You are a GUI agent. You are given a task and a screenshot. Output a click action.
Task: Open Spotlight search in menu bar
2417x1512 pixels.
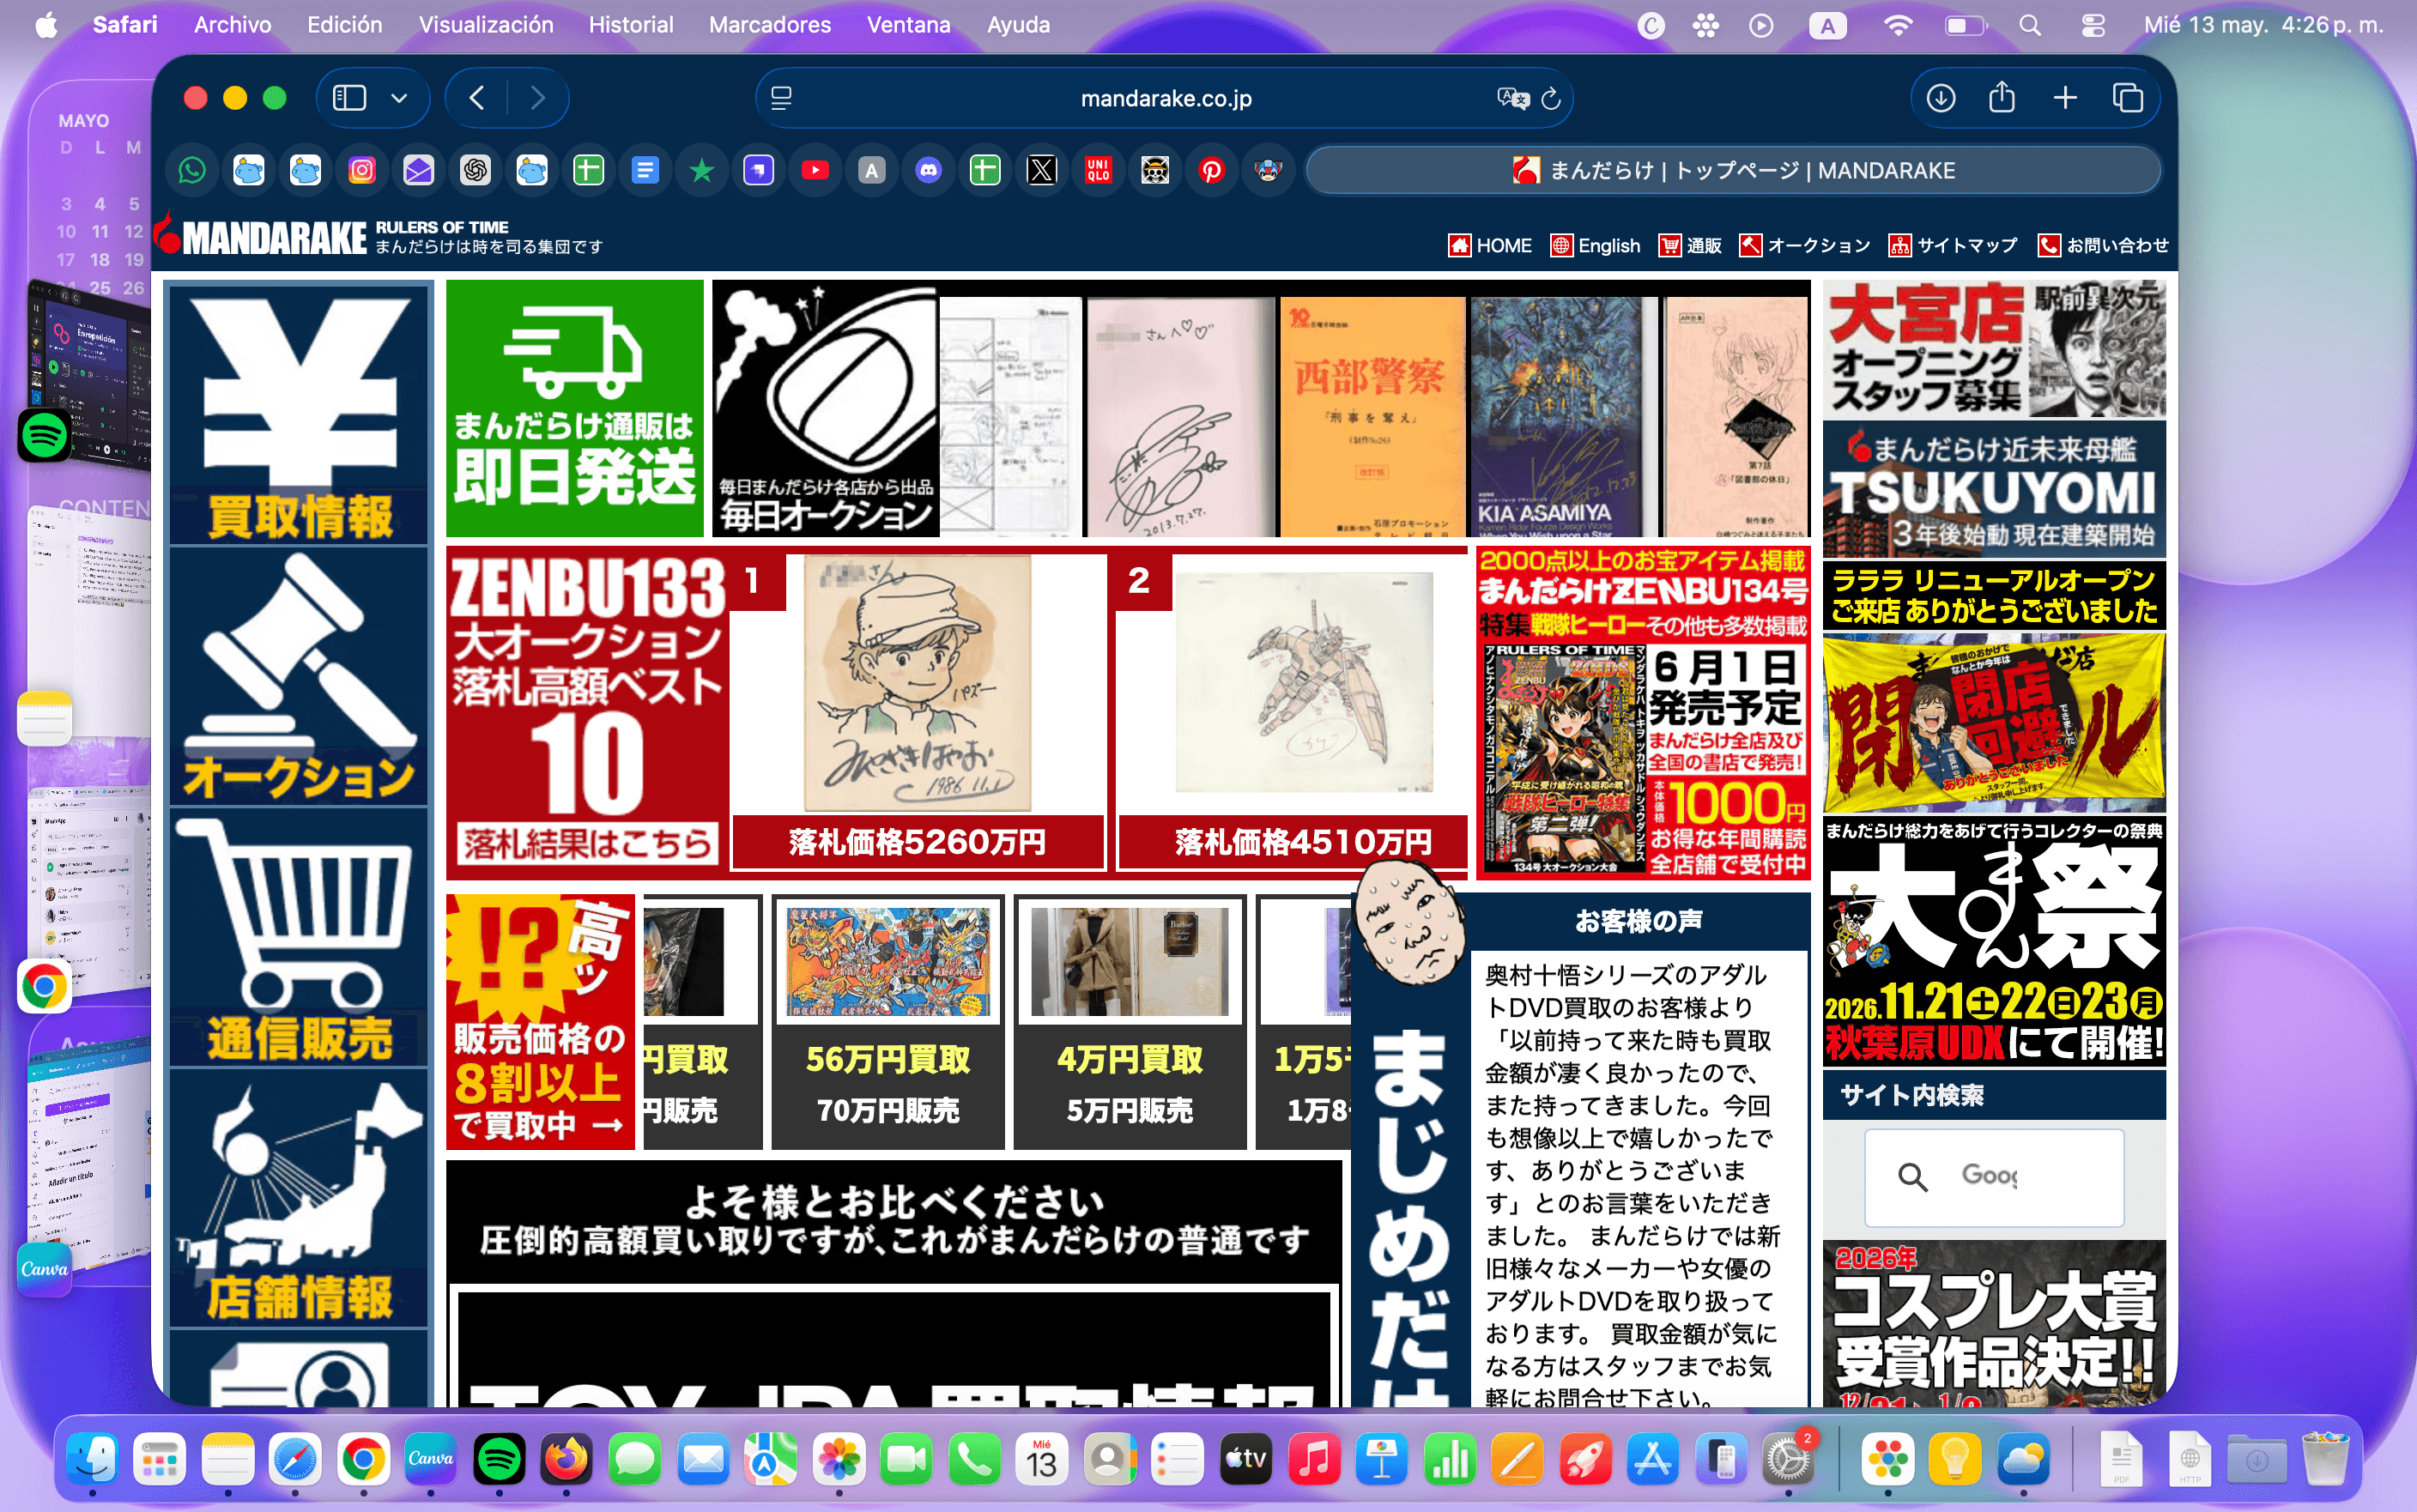[2029, 25]
